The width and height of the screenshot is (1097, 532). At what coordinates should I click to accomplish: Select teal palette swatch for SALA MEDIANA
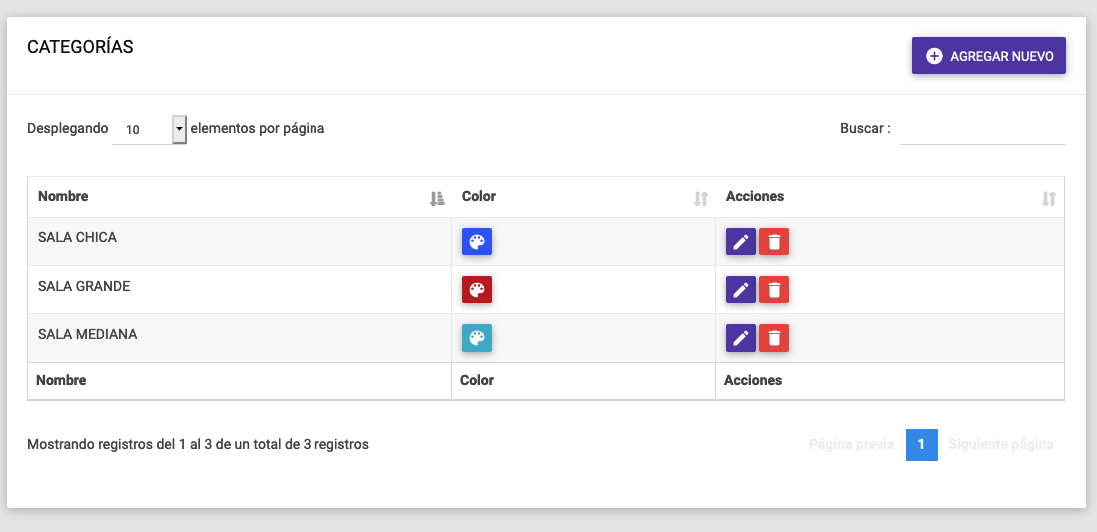click(477, 338)
